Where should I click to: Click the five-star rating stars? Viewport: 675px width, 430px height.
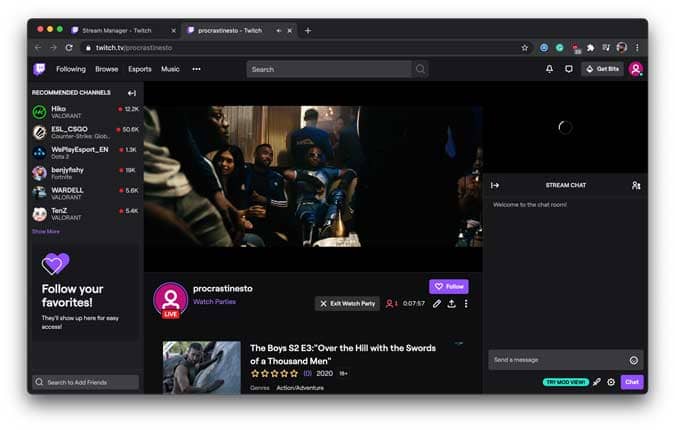point(274,374)
